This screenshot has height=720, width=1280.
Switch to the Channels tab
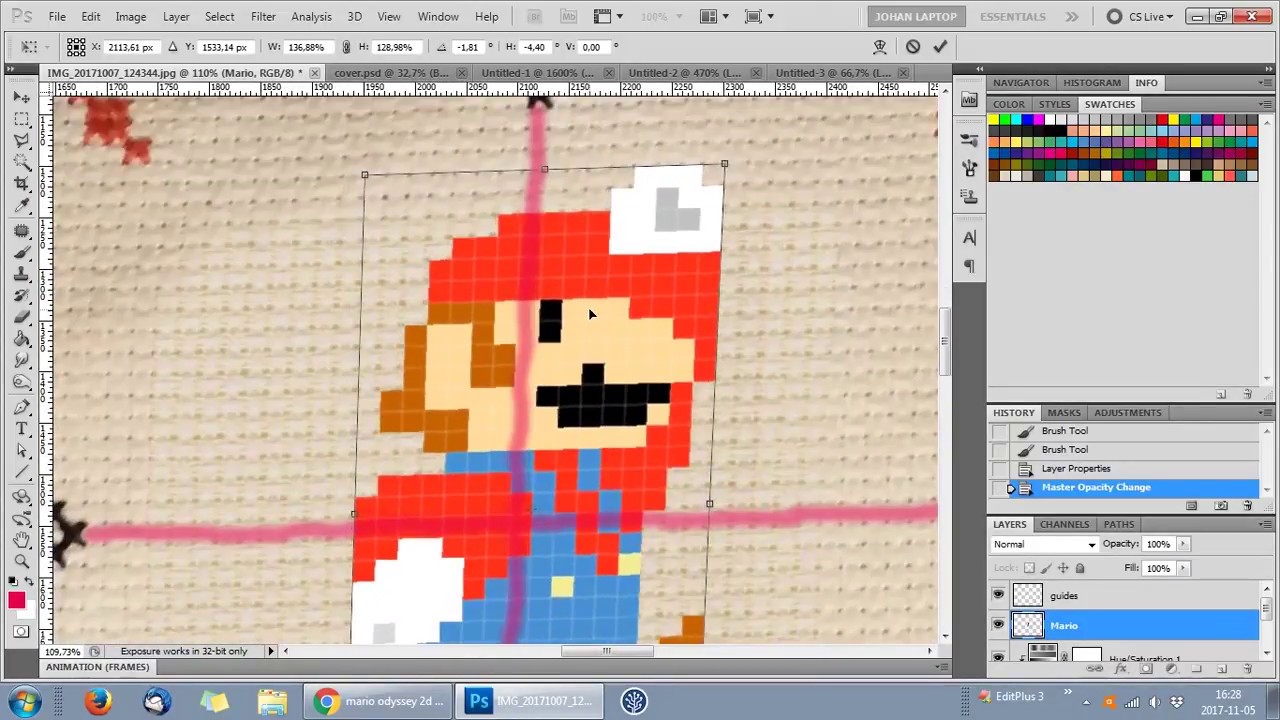tap(1064, 524)
